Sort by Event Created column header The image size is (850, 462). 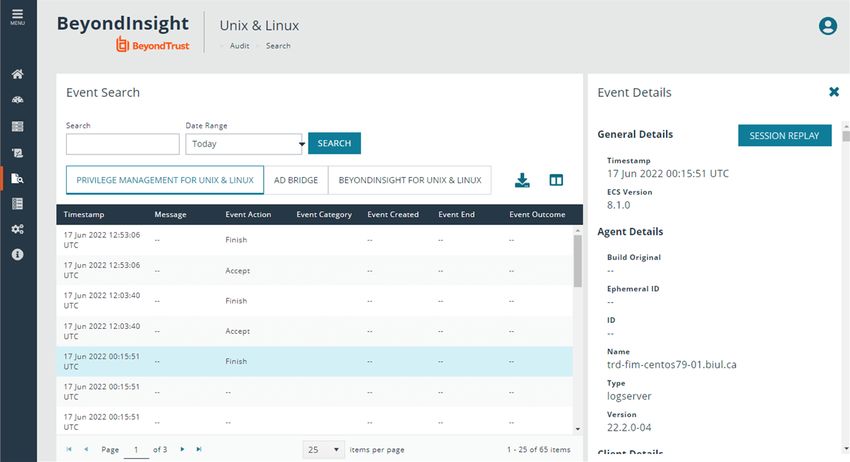(x=393, y=215)
